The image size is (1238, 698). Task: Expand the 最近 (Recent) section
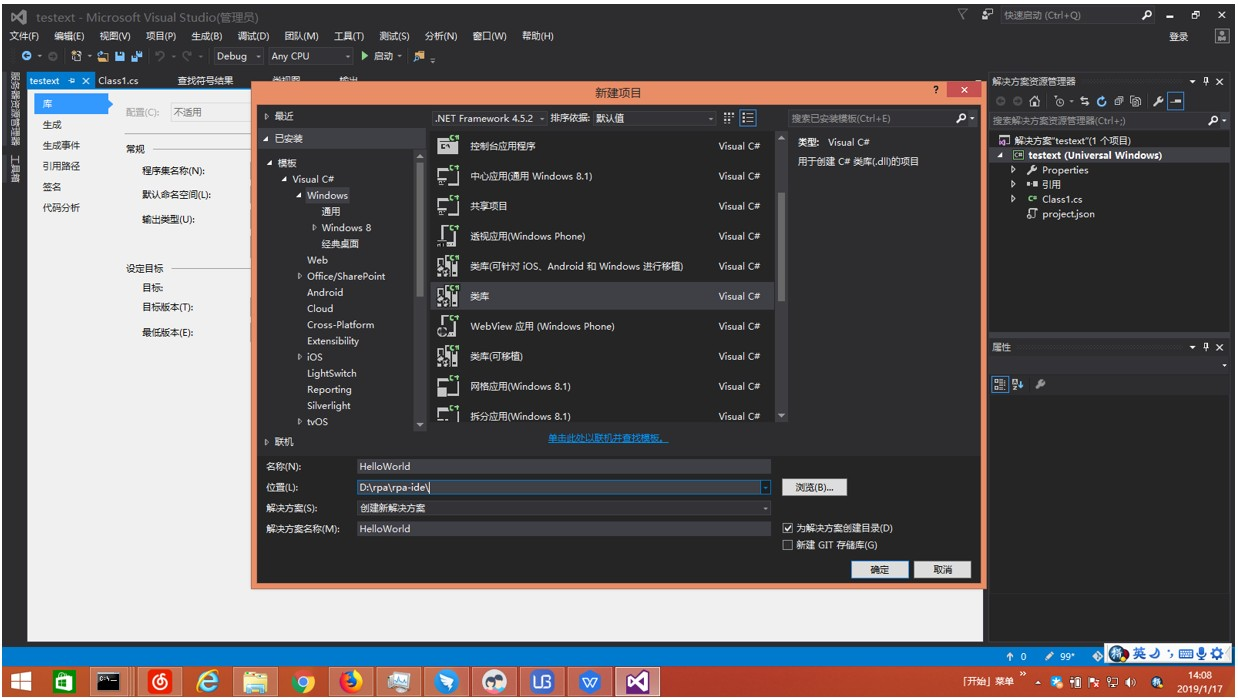266,117
